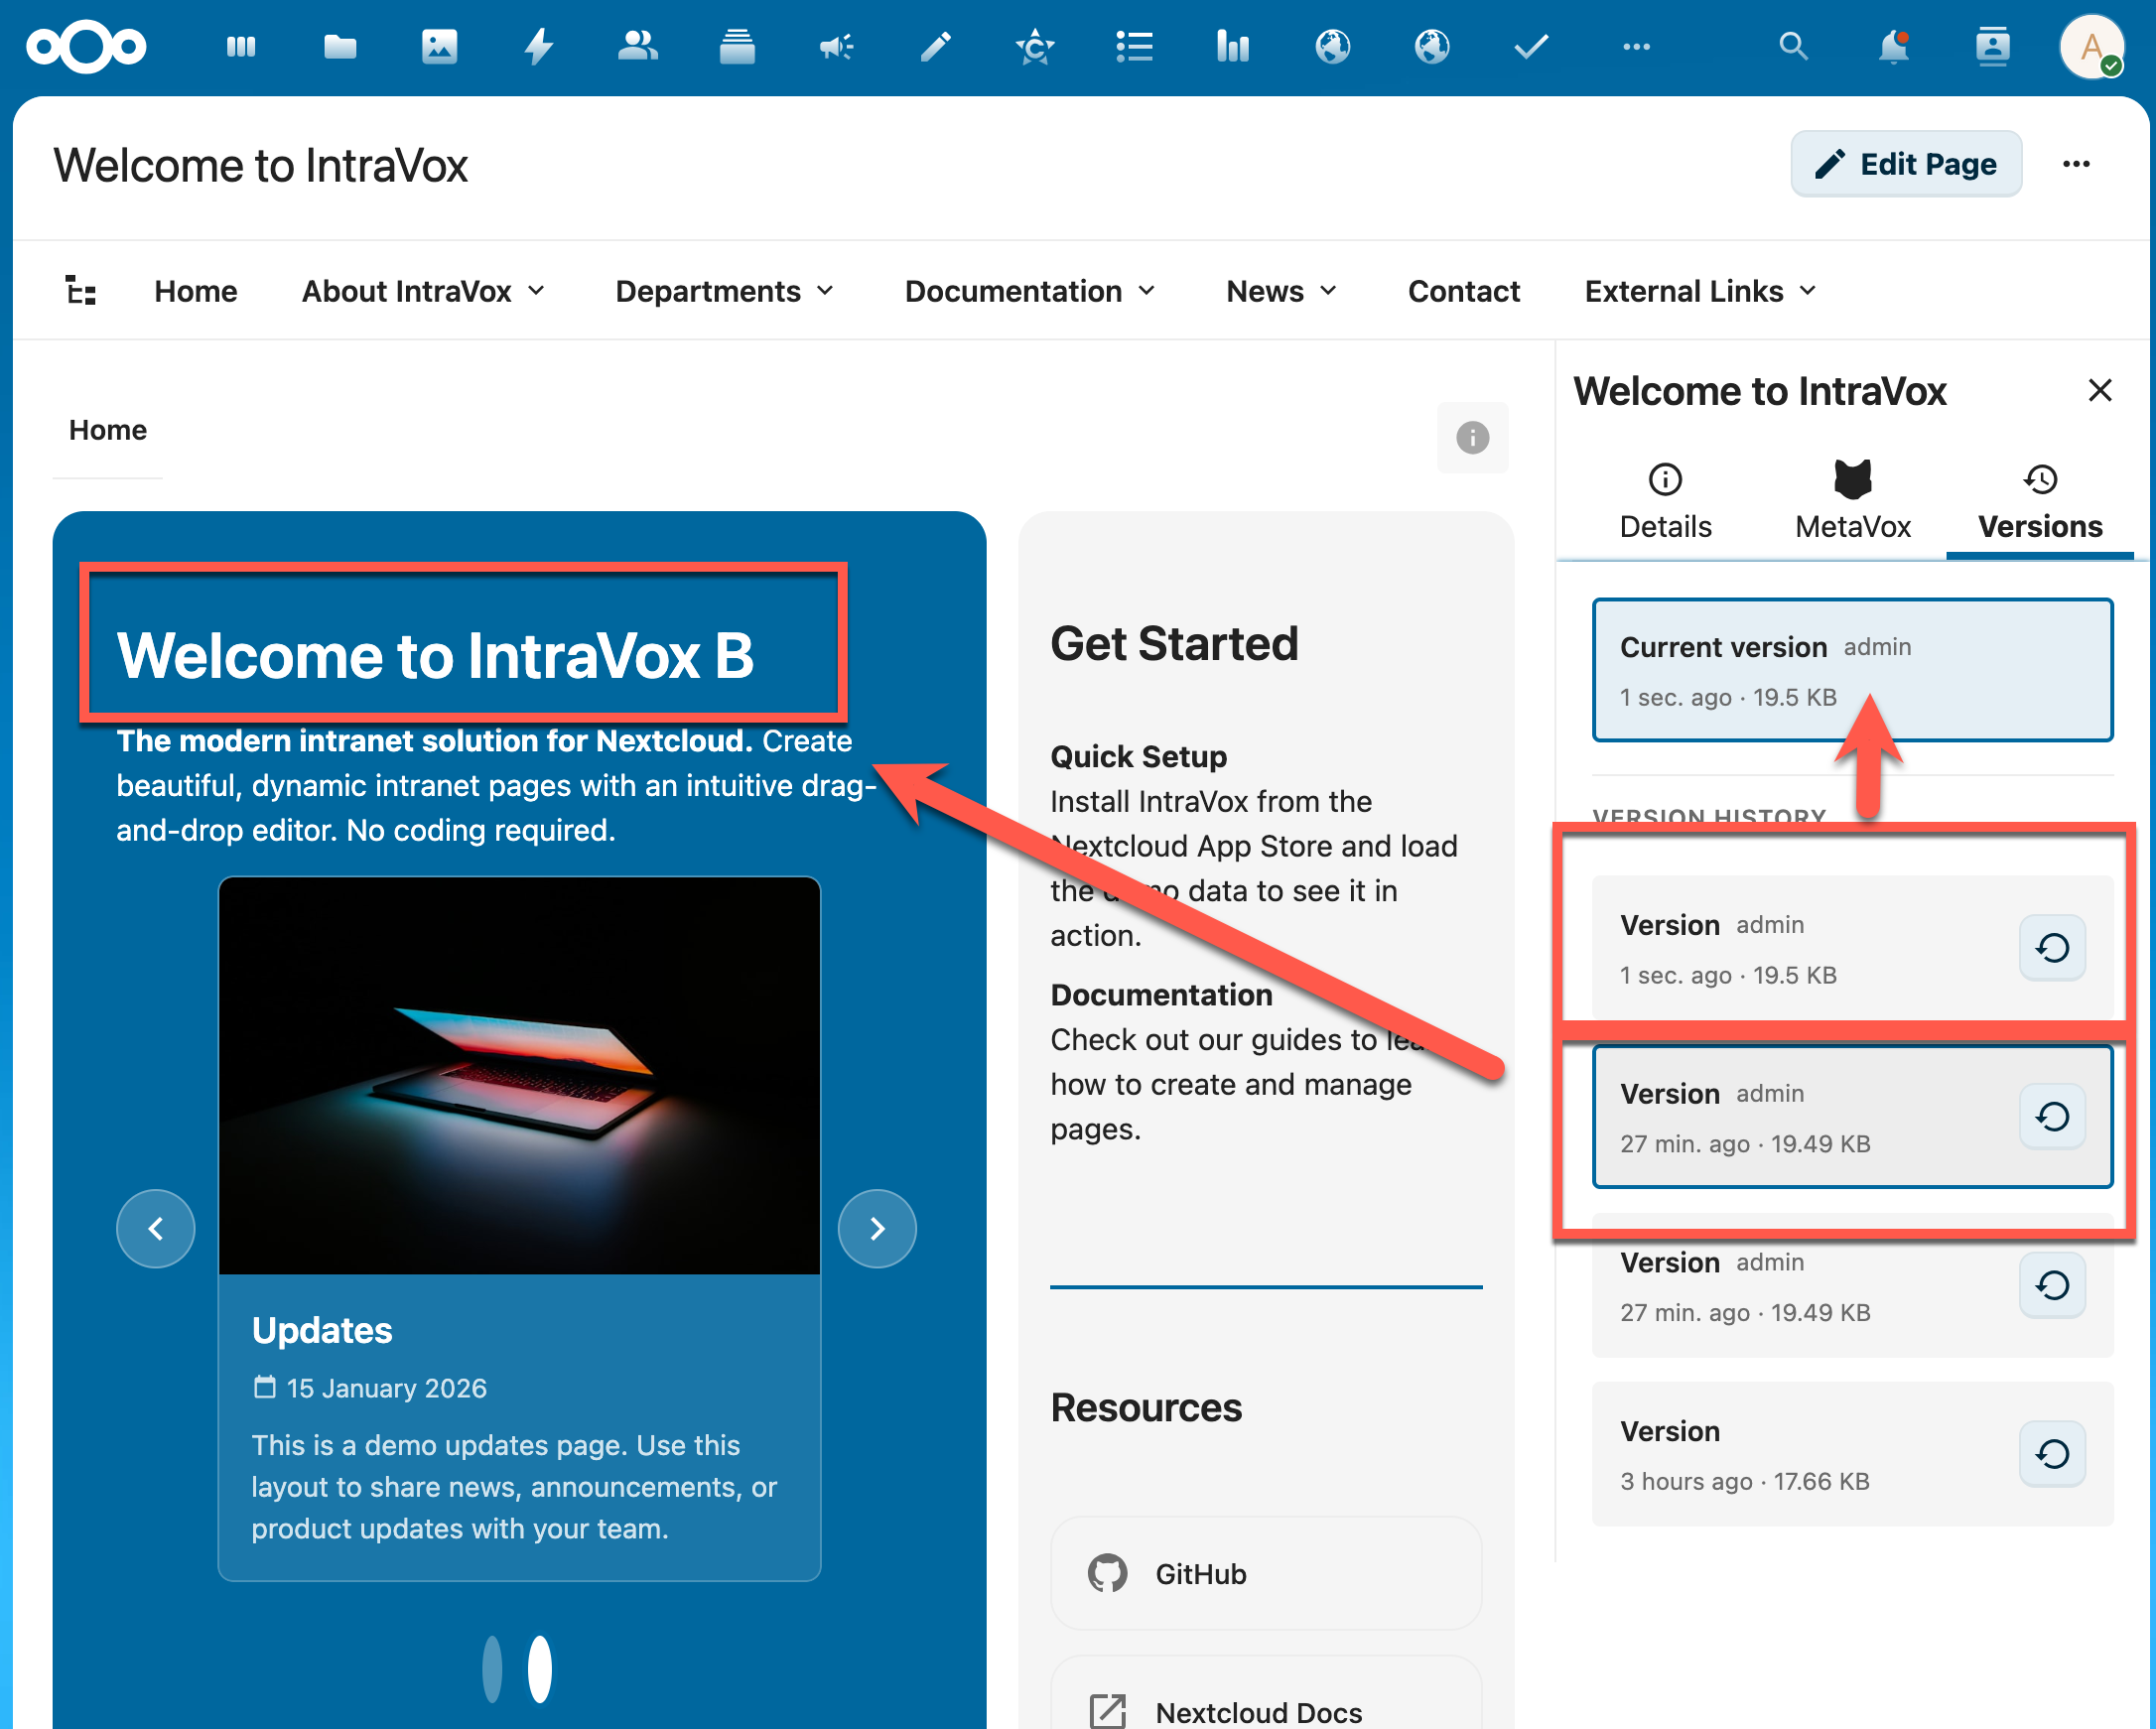This screenshot has width=2156, height=1729.
Task: Click the GitHub logo icon
Action: [x=1107, y=1573]
